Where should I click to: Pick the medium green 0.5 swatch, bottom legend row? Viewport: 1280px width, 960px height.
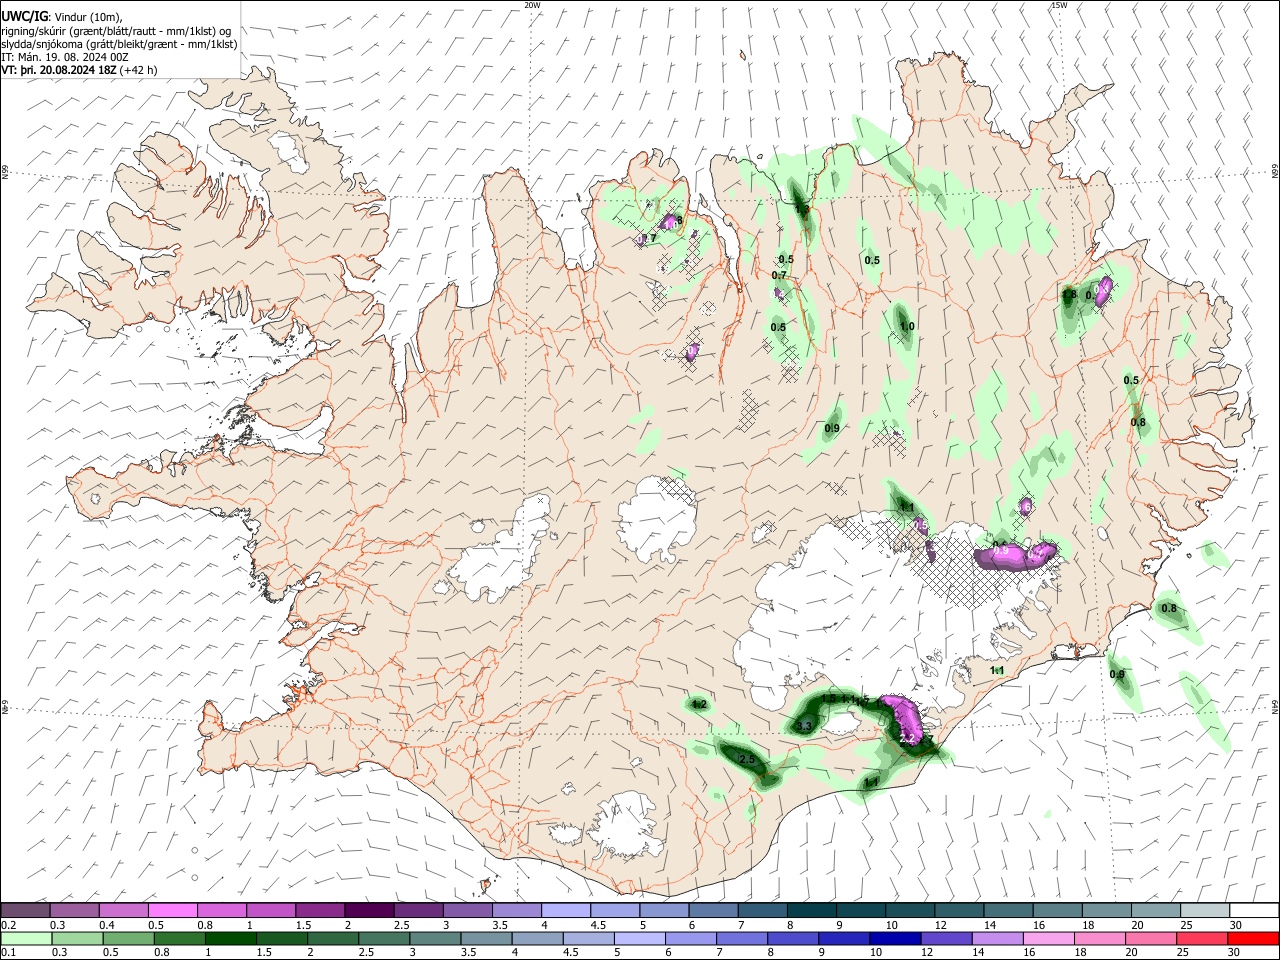128,938
